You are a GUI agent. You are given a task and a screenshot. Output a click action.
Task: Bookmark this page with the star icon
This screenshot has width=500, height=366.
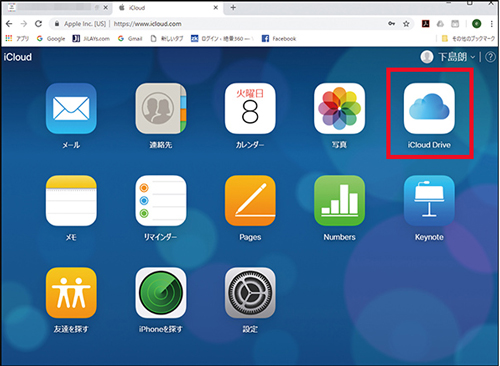click(406, 24)
